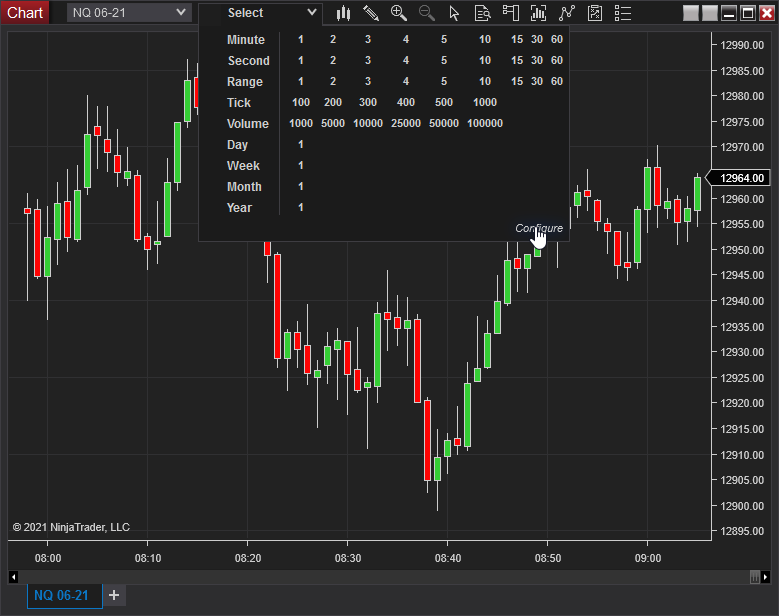Select 1 in the Week row
The height and width of the screenshot is (616, 779).
[x=301, y=165]
